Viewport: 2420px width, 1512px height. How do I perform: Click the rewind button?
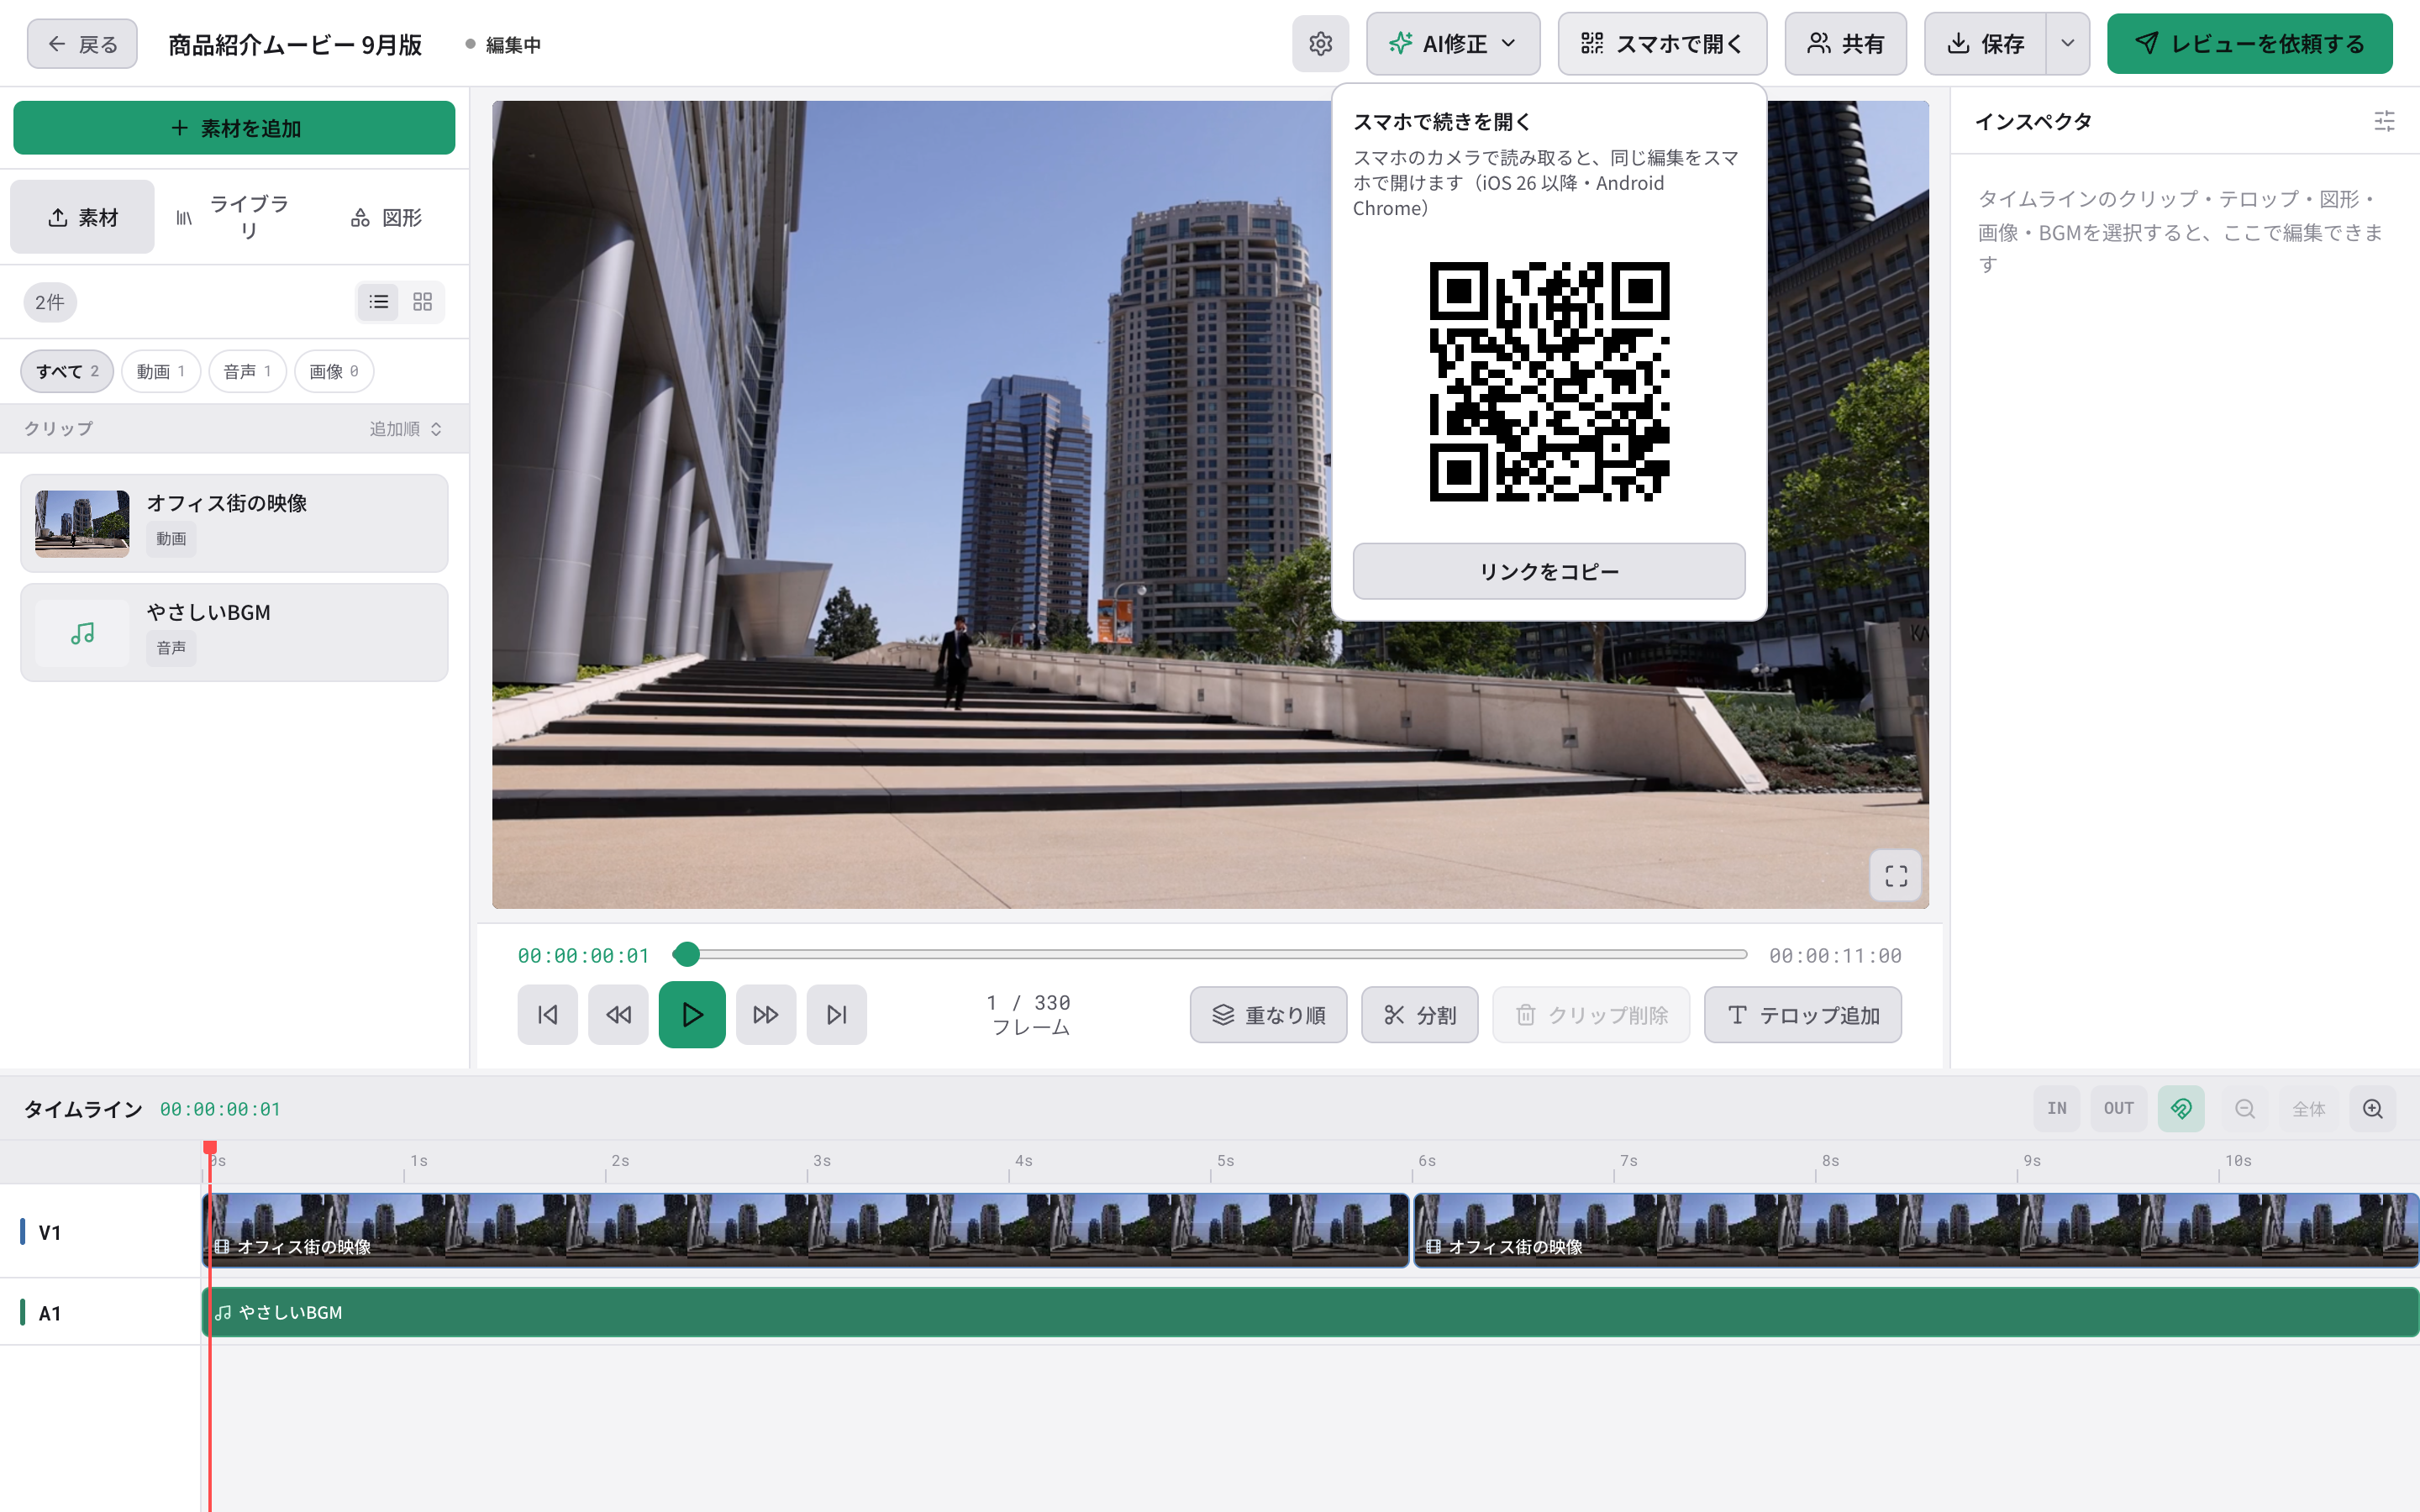[618, 1015]
